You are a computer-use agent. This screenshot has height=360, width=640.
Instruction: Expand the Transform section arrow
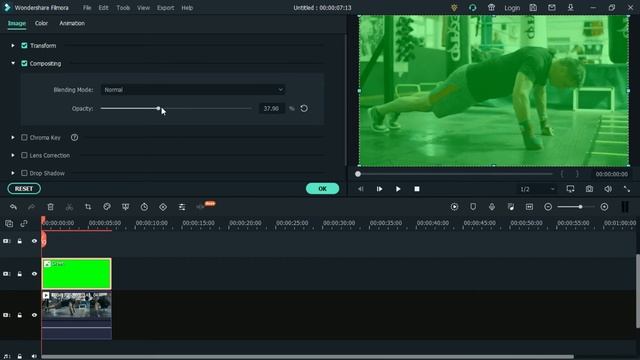coord(13,45)
